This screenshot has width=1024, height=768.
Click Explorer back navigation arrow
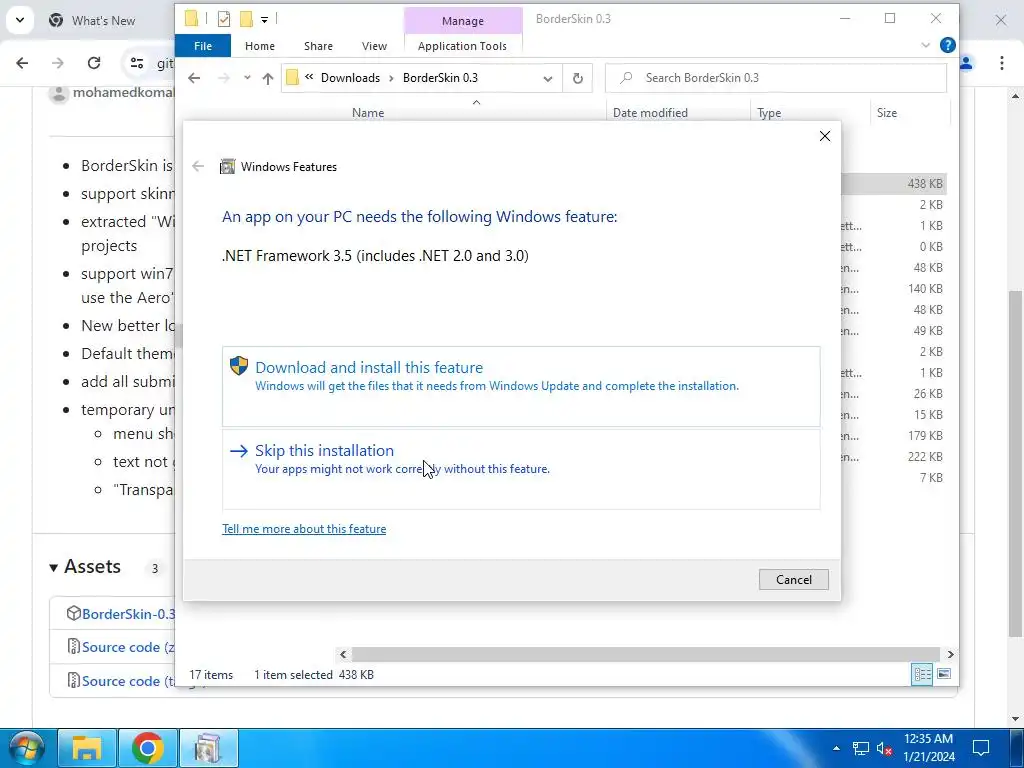tap(194, 78)
